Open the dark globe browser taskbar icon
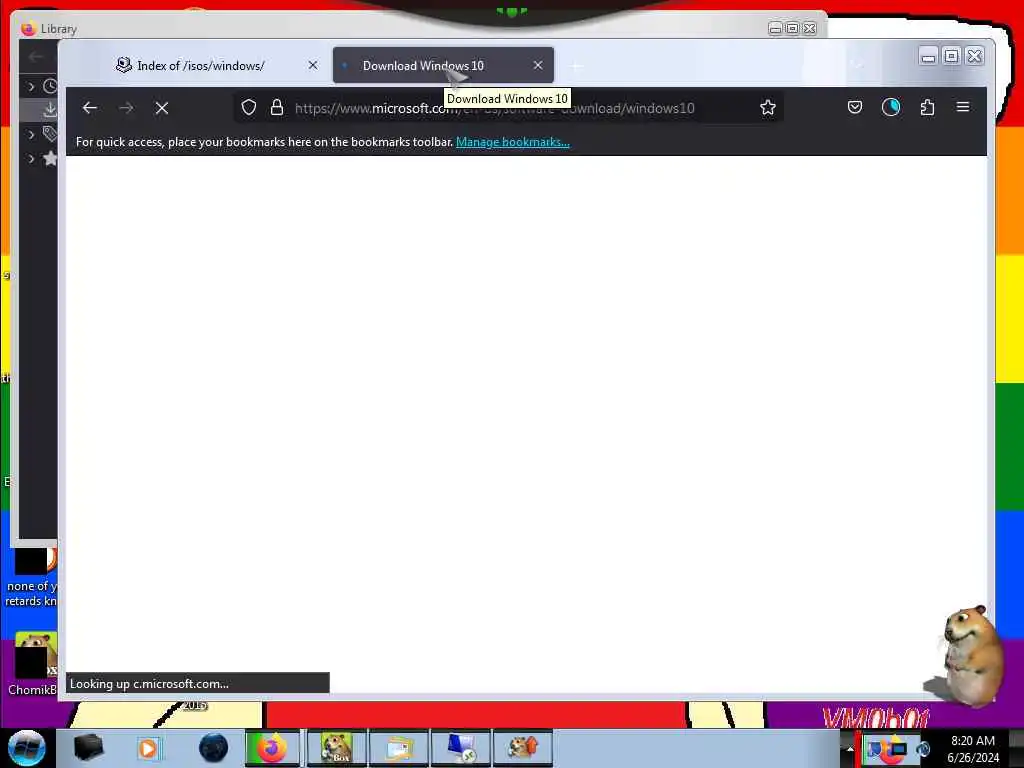 [x=214, y=748]
